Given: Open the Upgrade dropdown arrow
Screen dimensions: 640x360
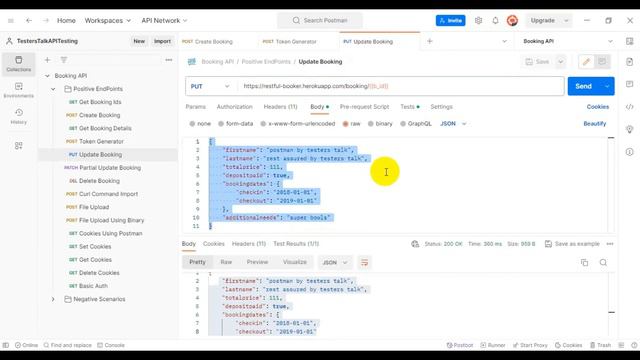Looking at the screenshot, I should 566,20.
